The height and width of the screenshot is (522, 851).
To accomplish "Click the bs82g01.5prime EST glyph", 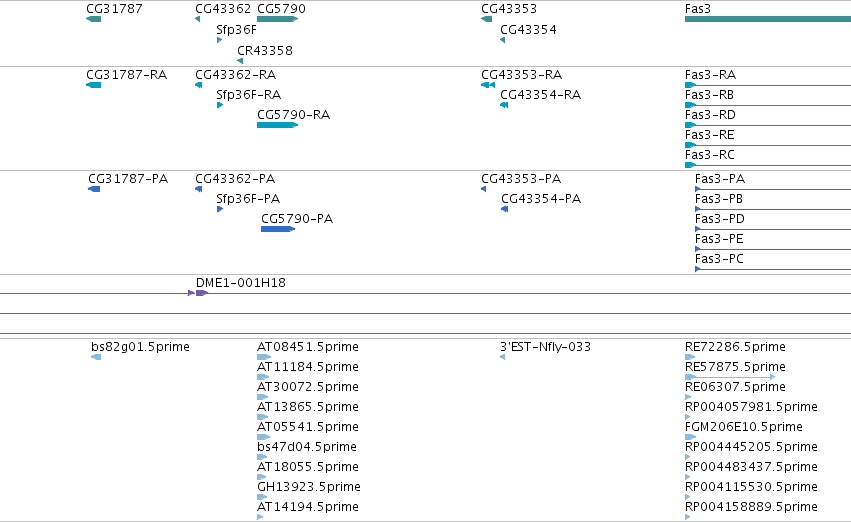I will pyautogui.click(x=96, y=357).
